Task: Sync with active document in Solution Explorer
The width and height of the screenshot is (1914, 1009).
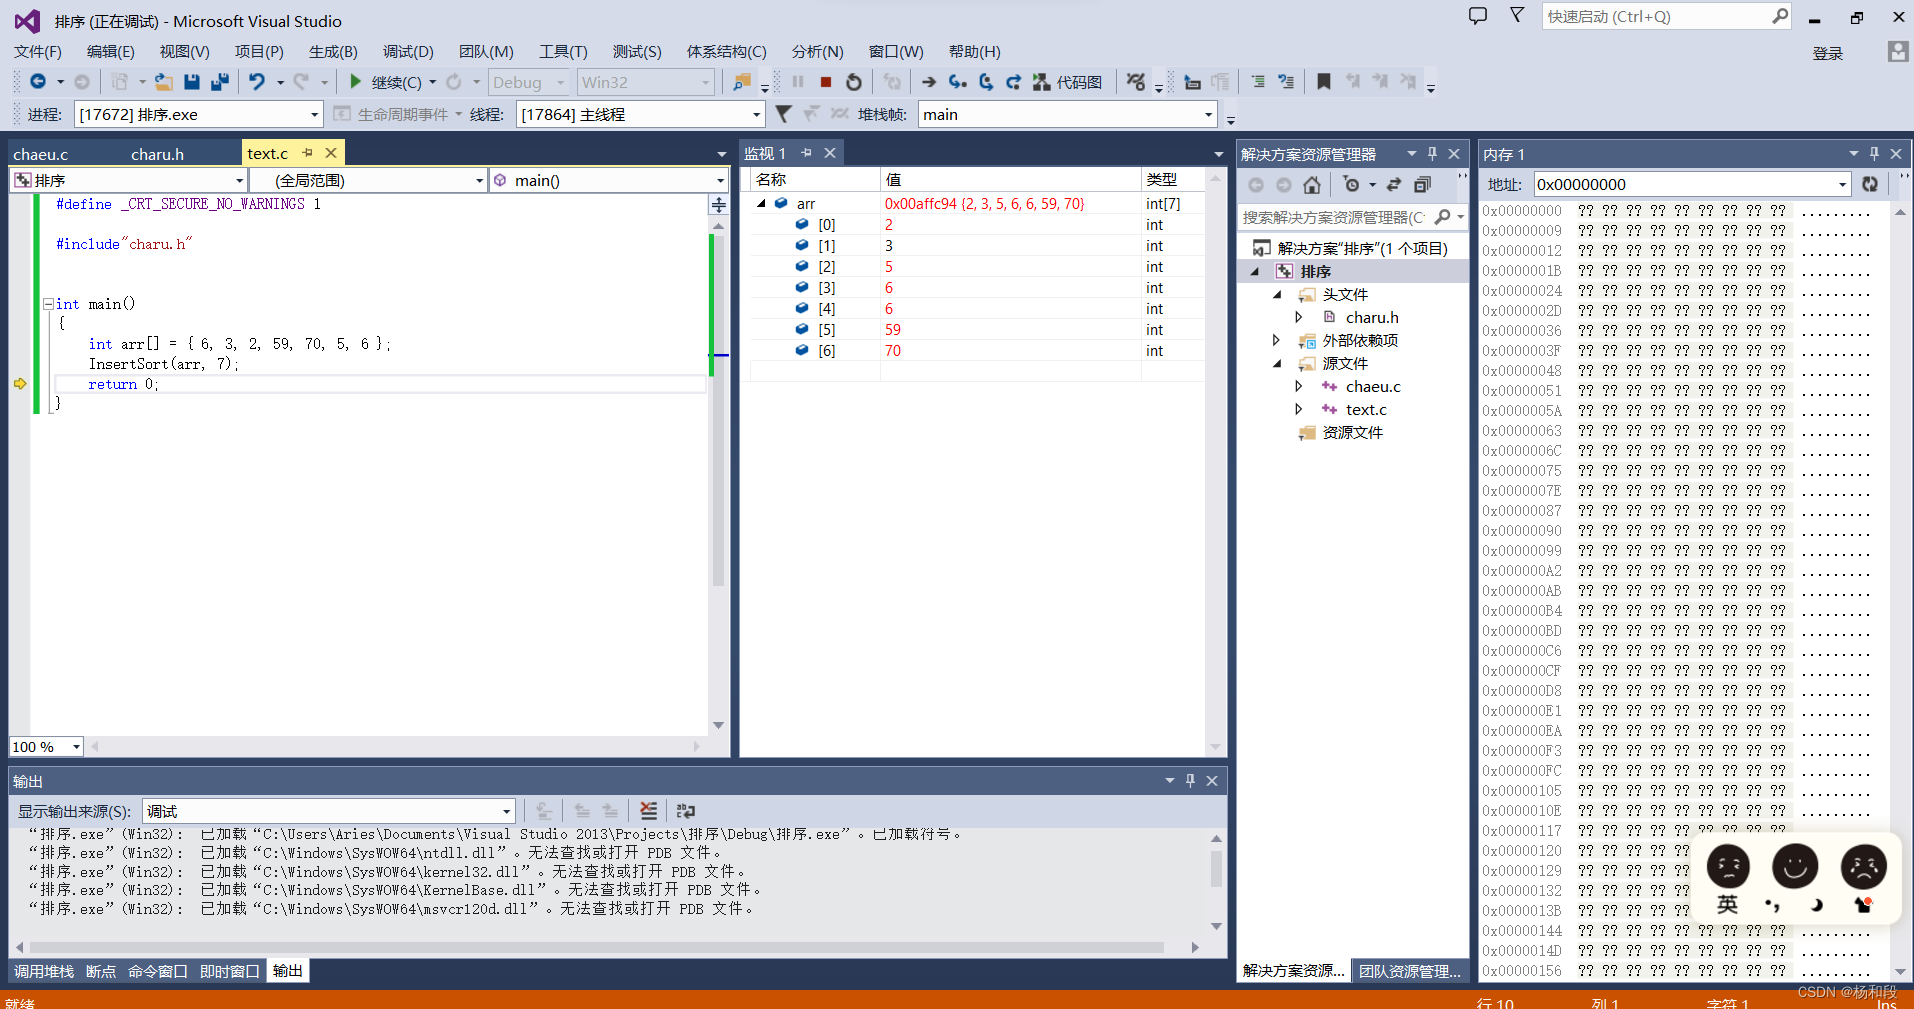Action: pyautogui.click(x=1394, y=185)
